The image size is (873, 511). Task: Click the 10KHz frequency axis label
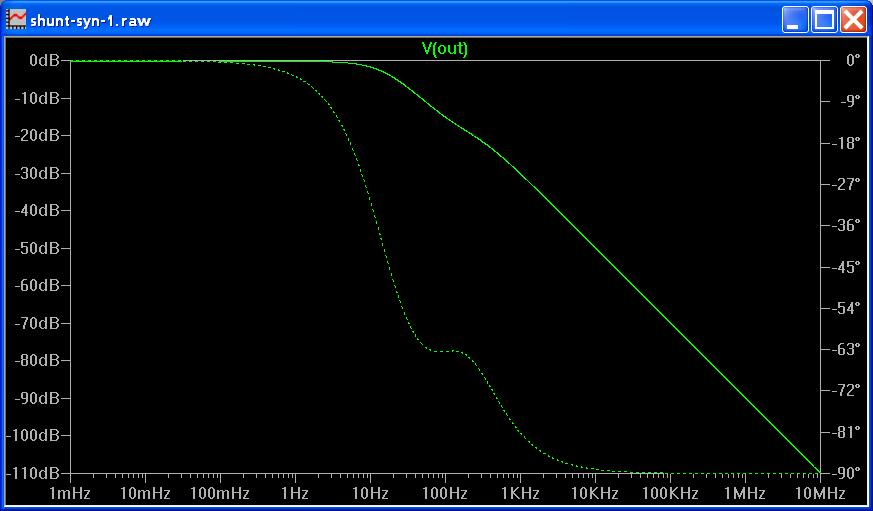pos(595,493)
